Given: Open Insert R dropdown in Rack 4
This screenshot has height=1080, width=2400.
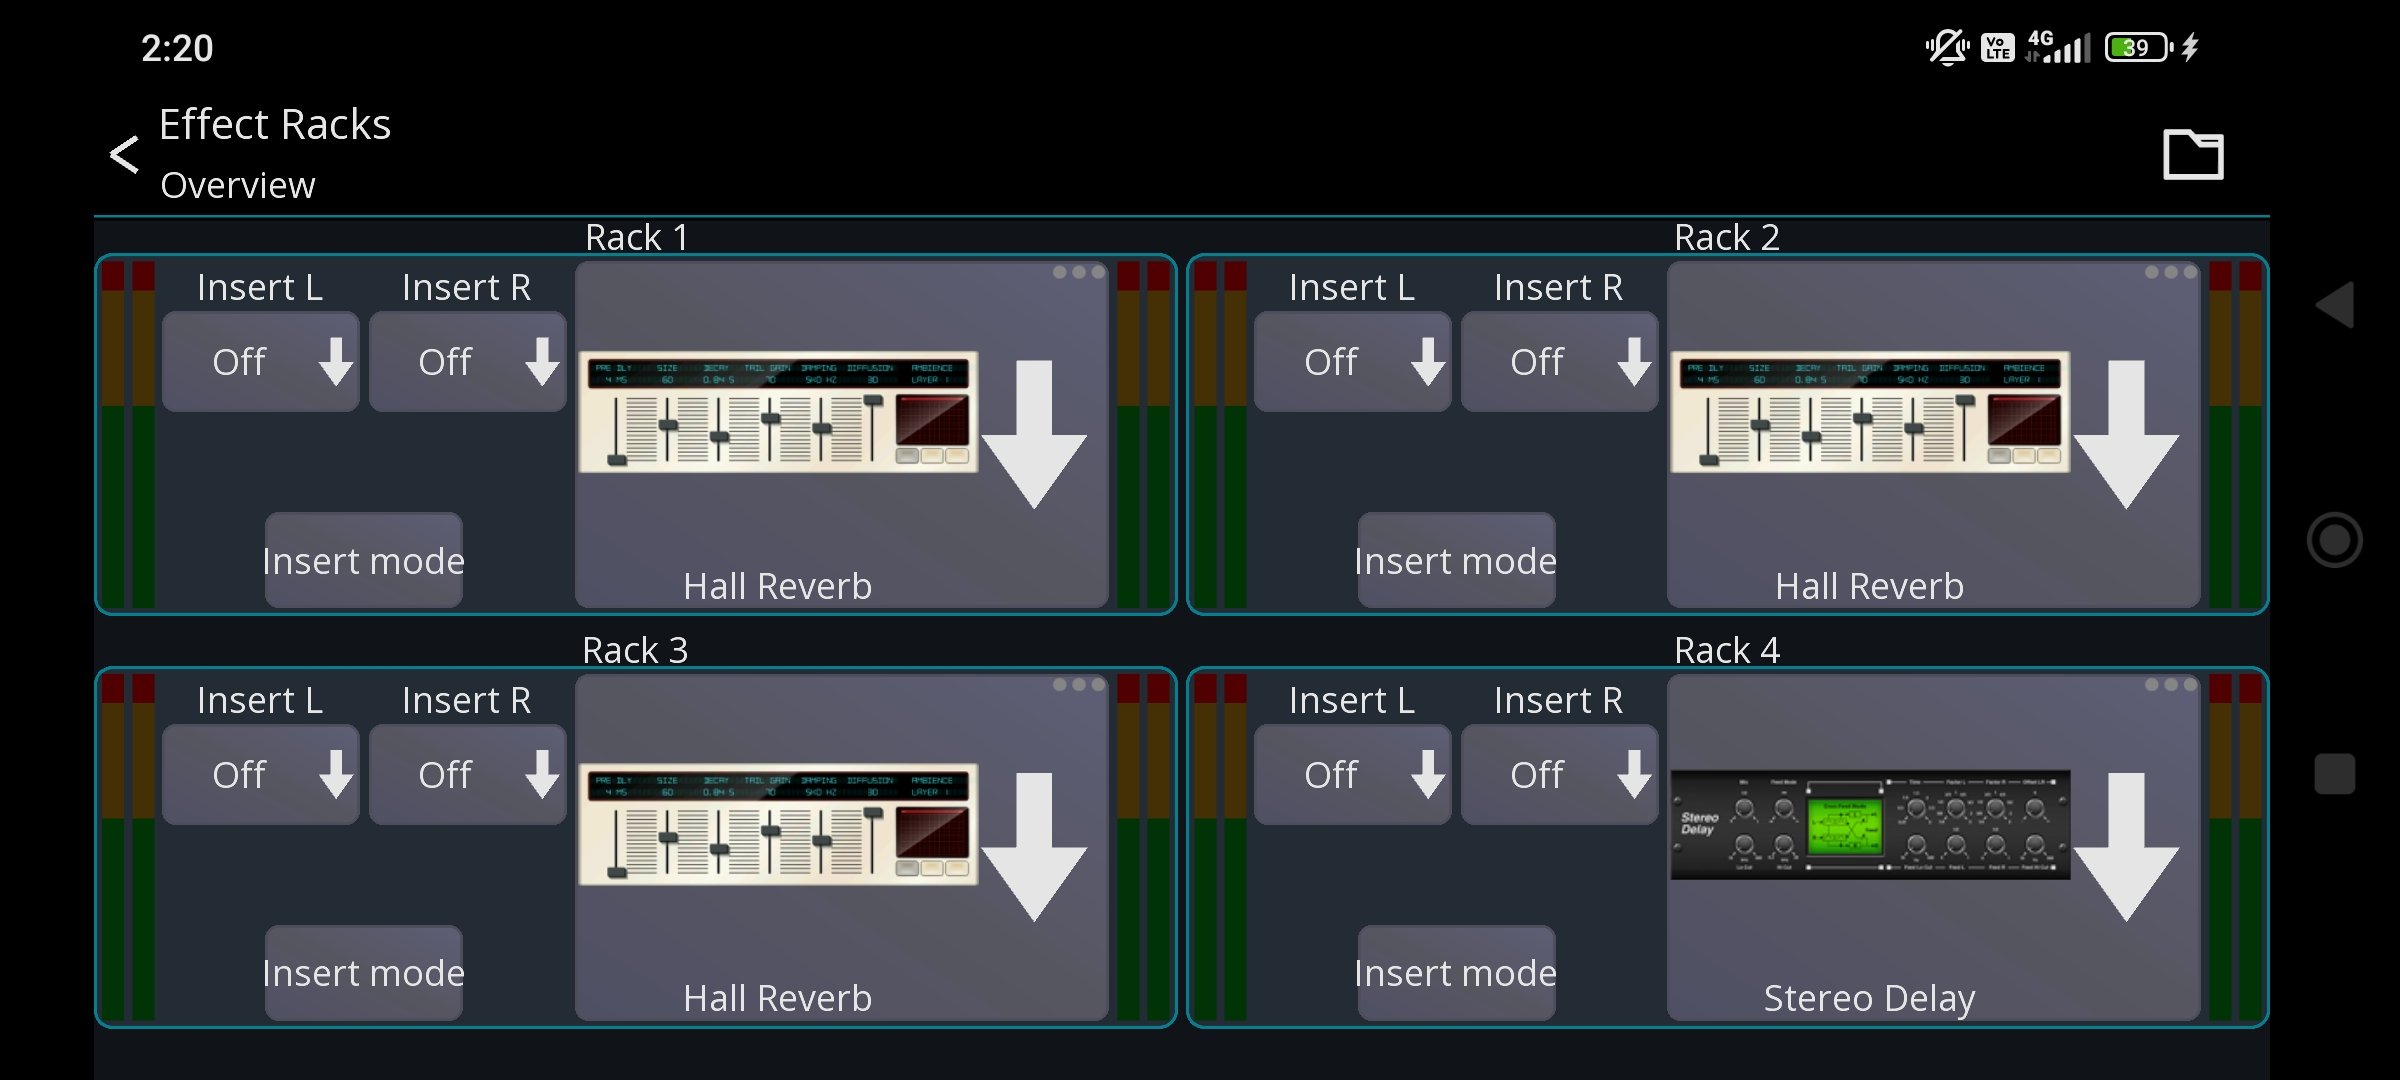Looking at the screenshot, I should (1559, 774).
